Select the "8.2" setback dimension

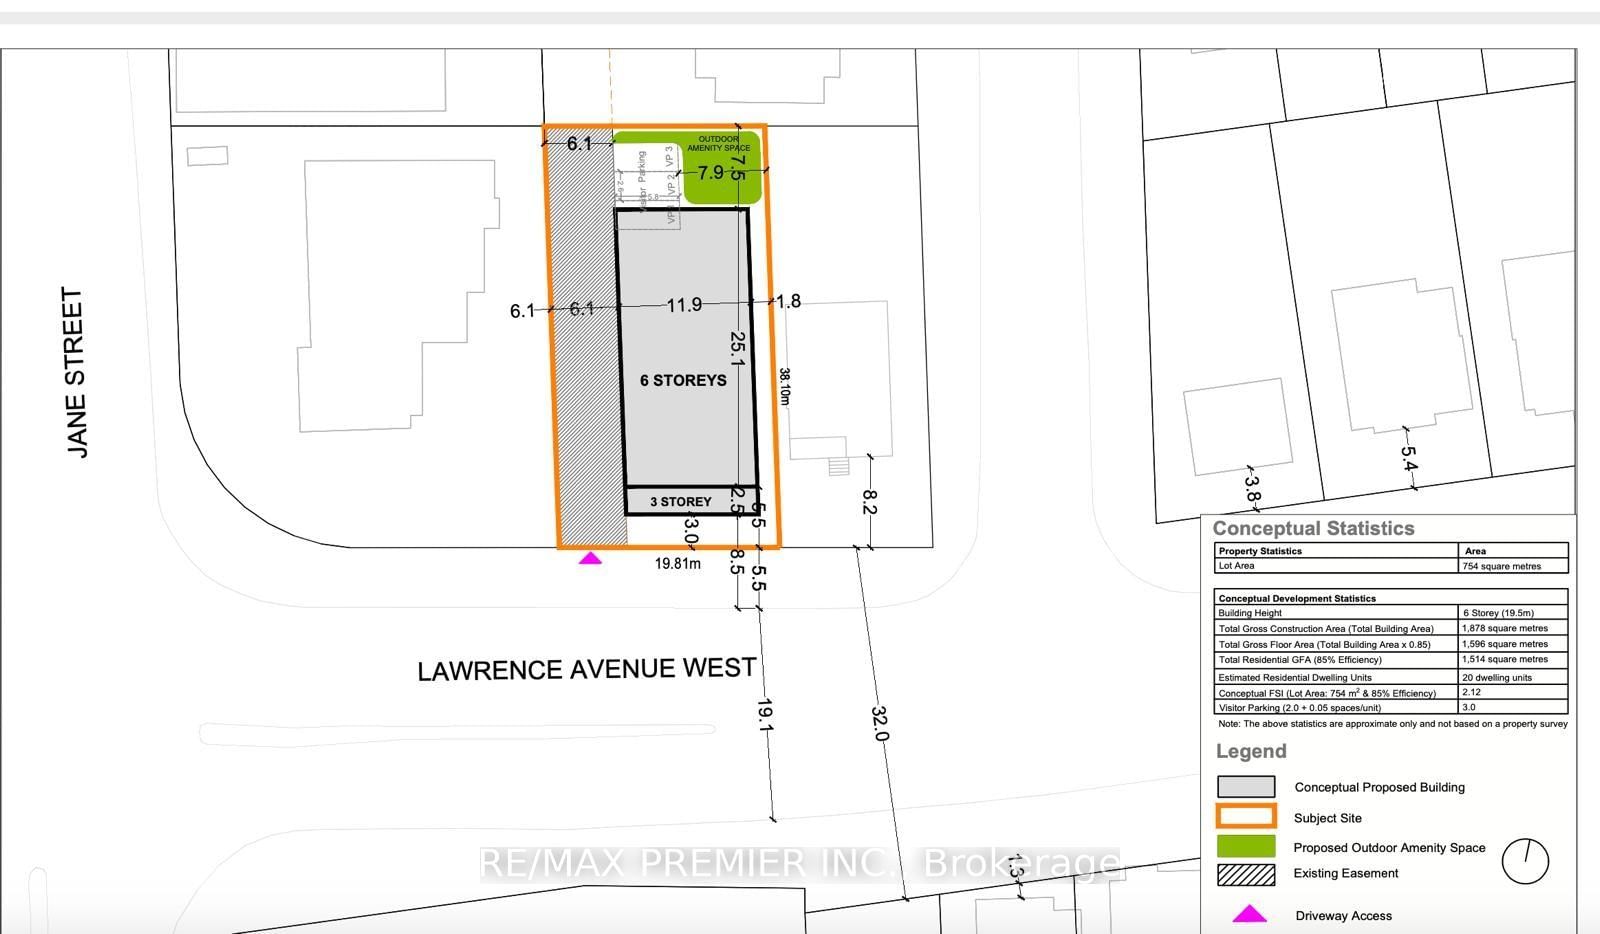tap(869, 501)
